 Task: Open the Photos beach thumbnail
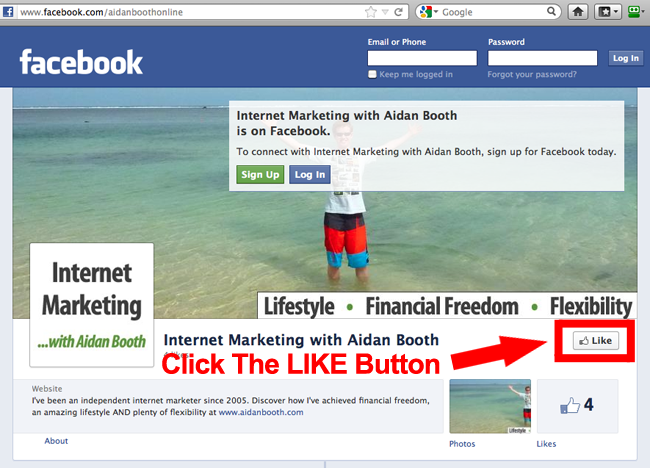[490, 406]
